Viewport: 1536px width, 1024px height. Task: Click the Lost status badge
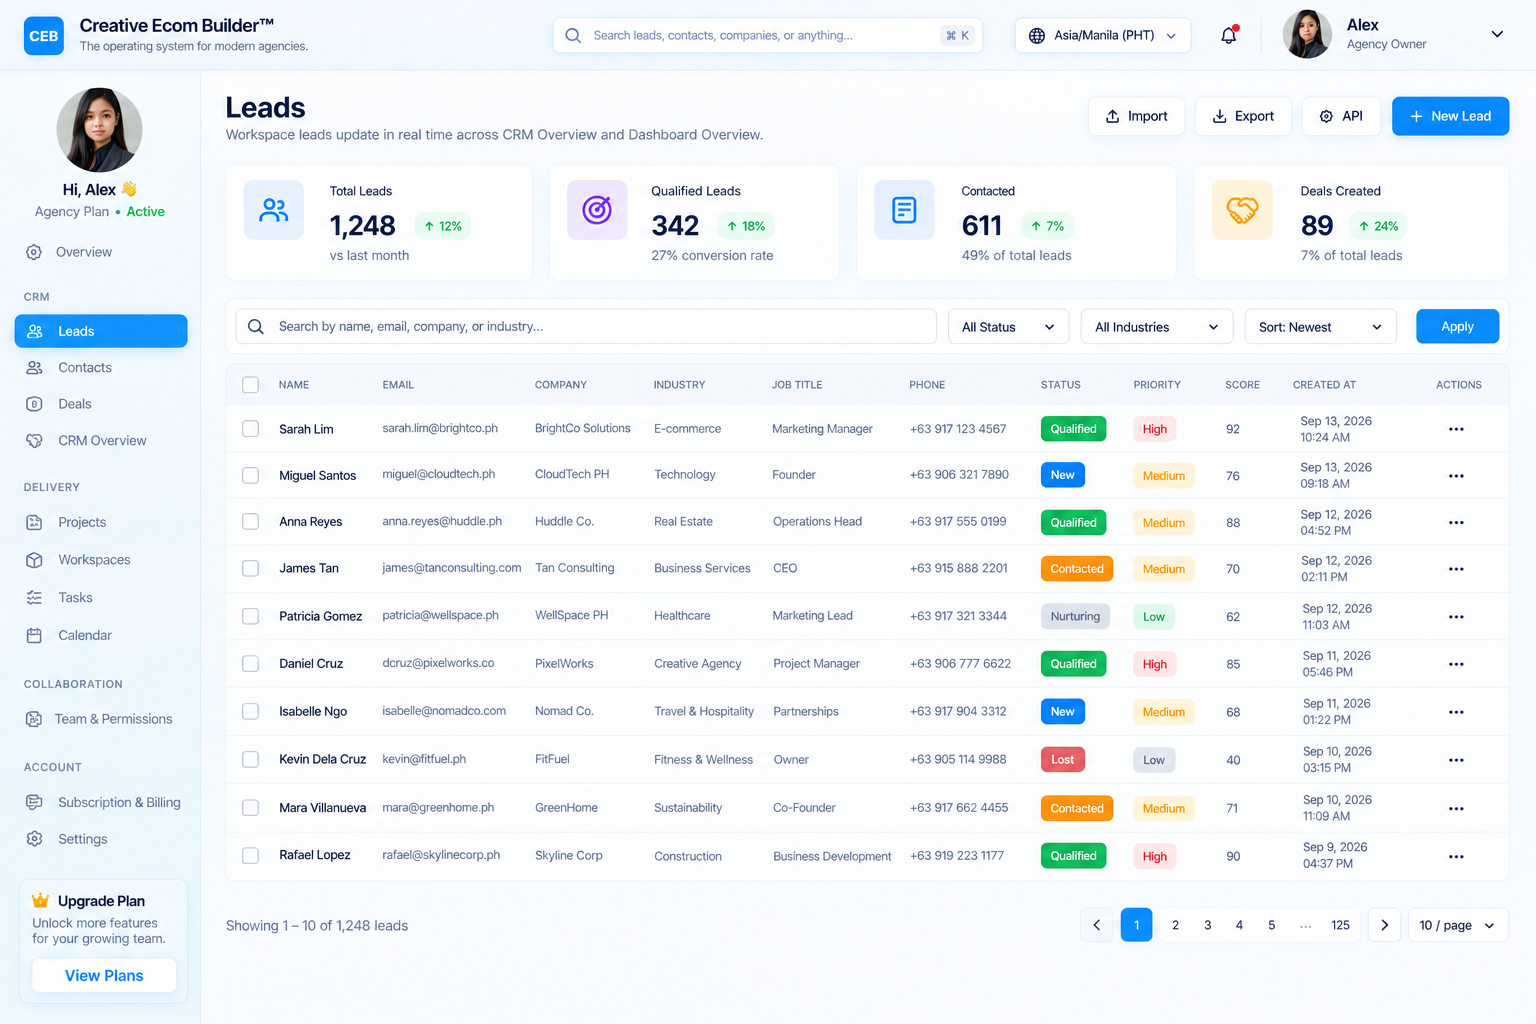1062,760
